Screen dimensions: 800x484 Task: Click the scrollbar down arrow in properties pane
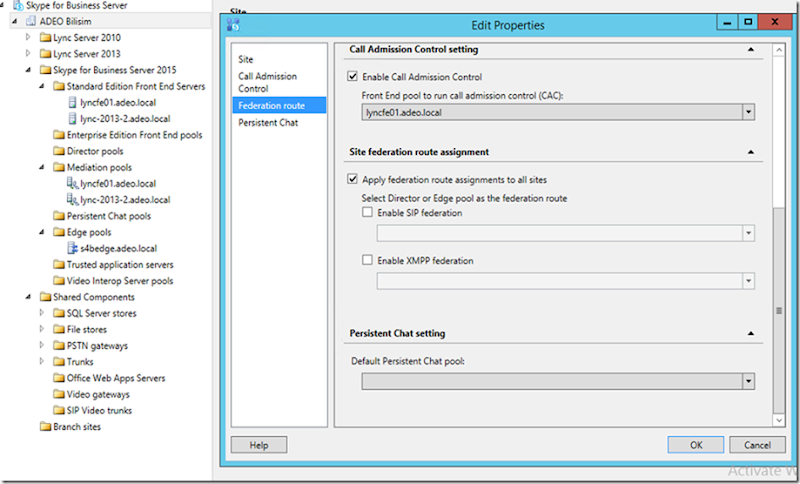(779, 420)
